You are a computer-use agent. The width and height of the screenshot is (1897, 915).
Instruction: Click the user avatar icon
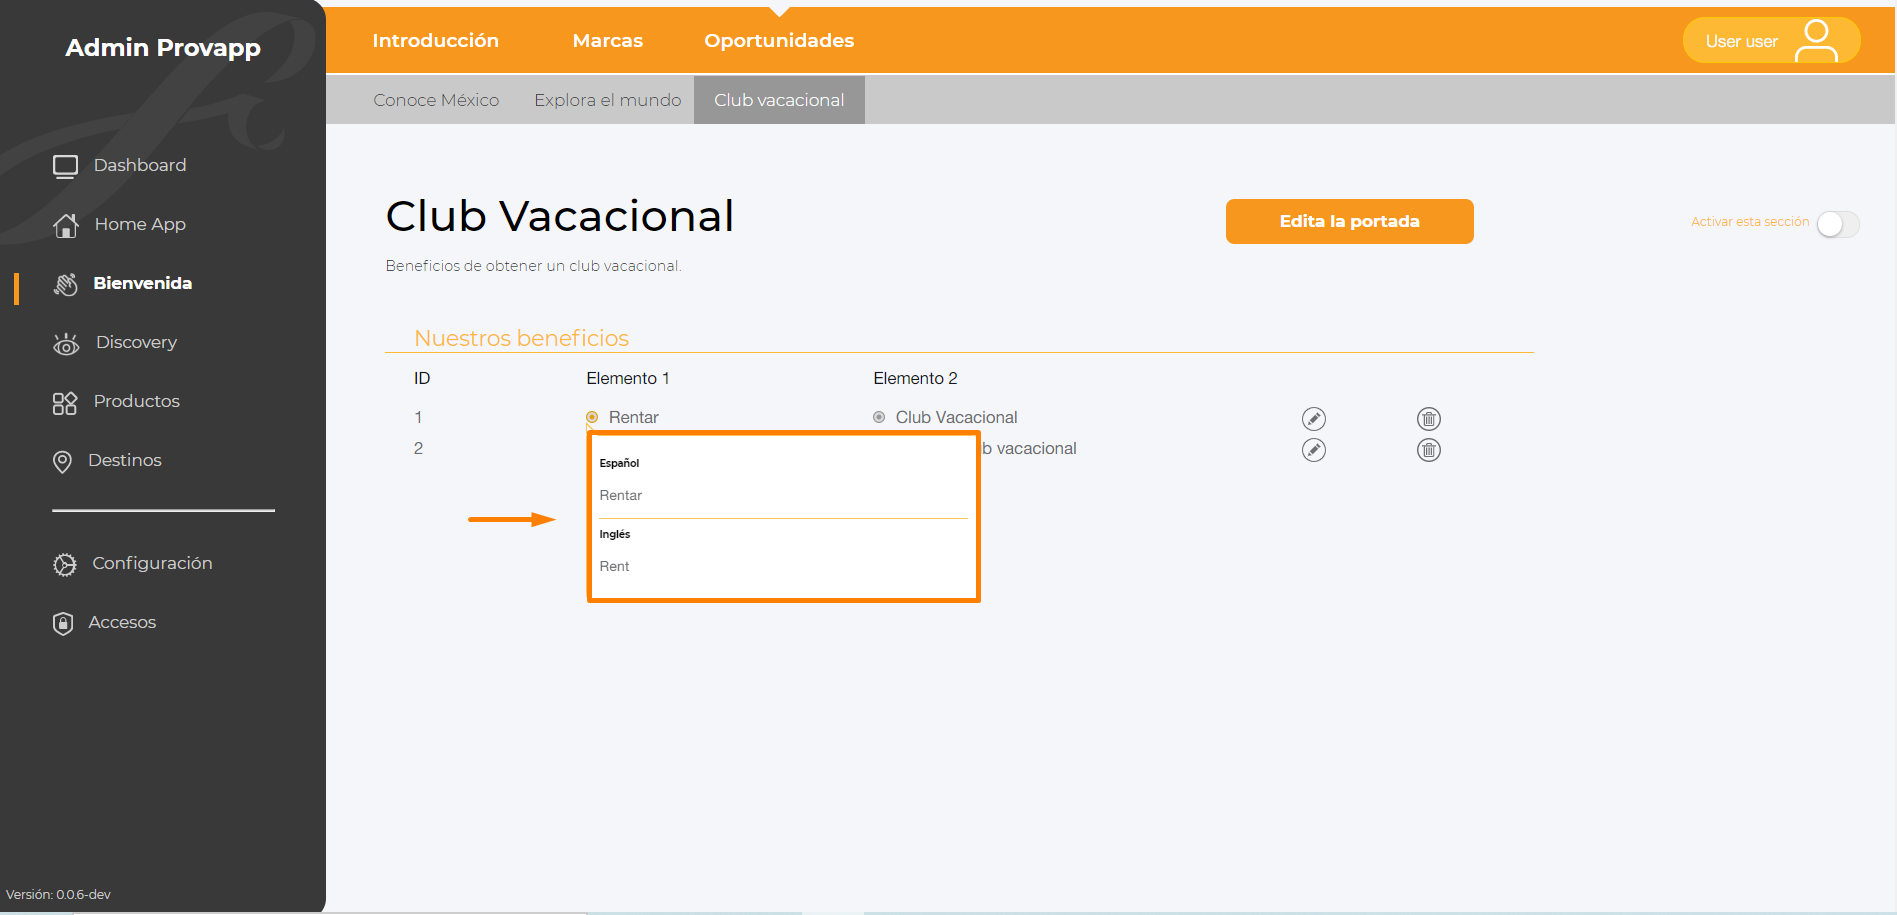coord(1816,41)
